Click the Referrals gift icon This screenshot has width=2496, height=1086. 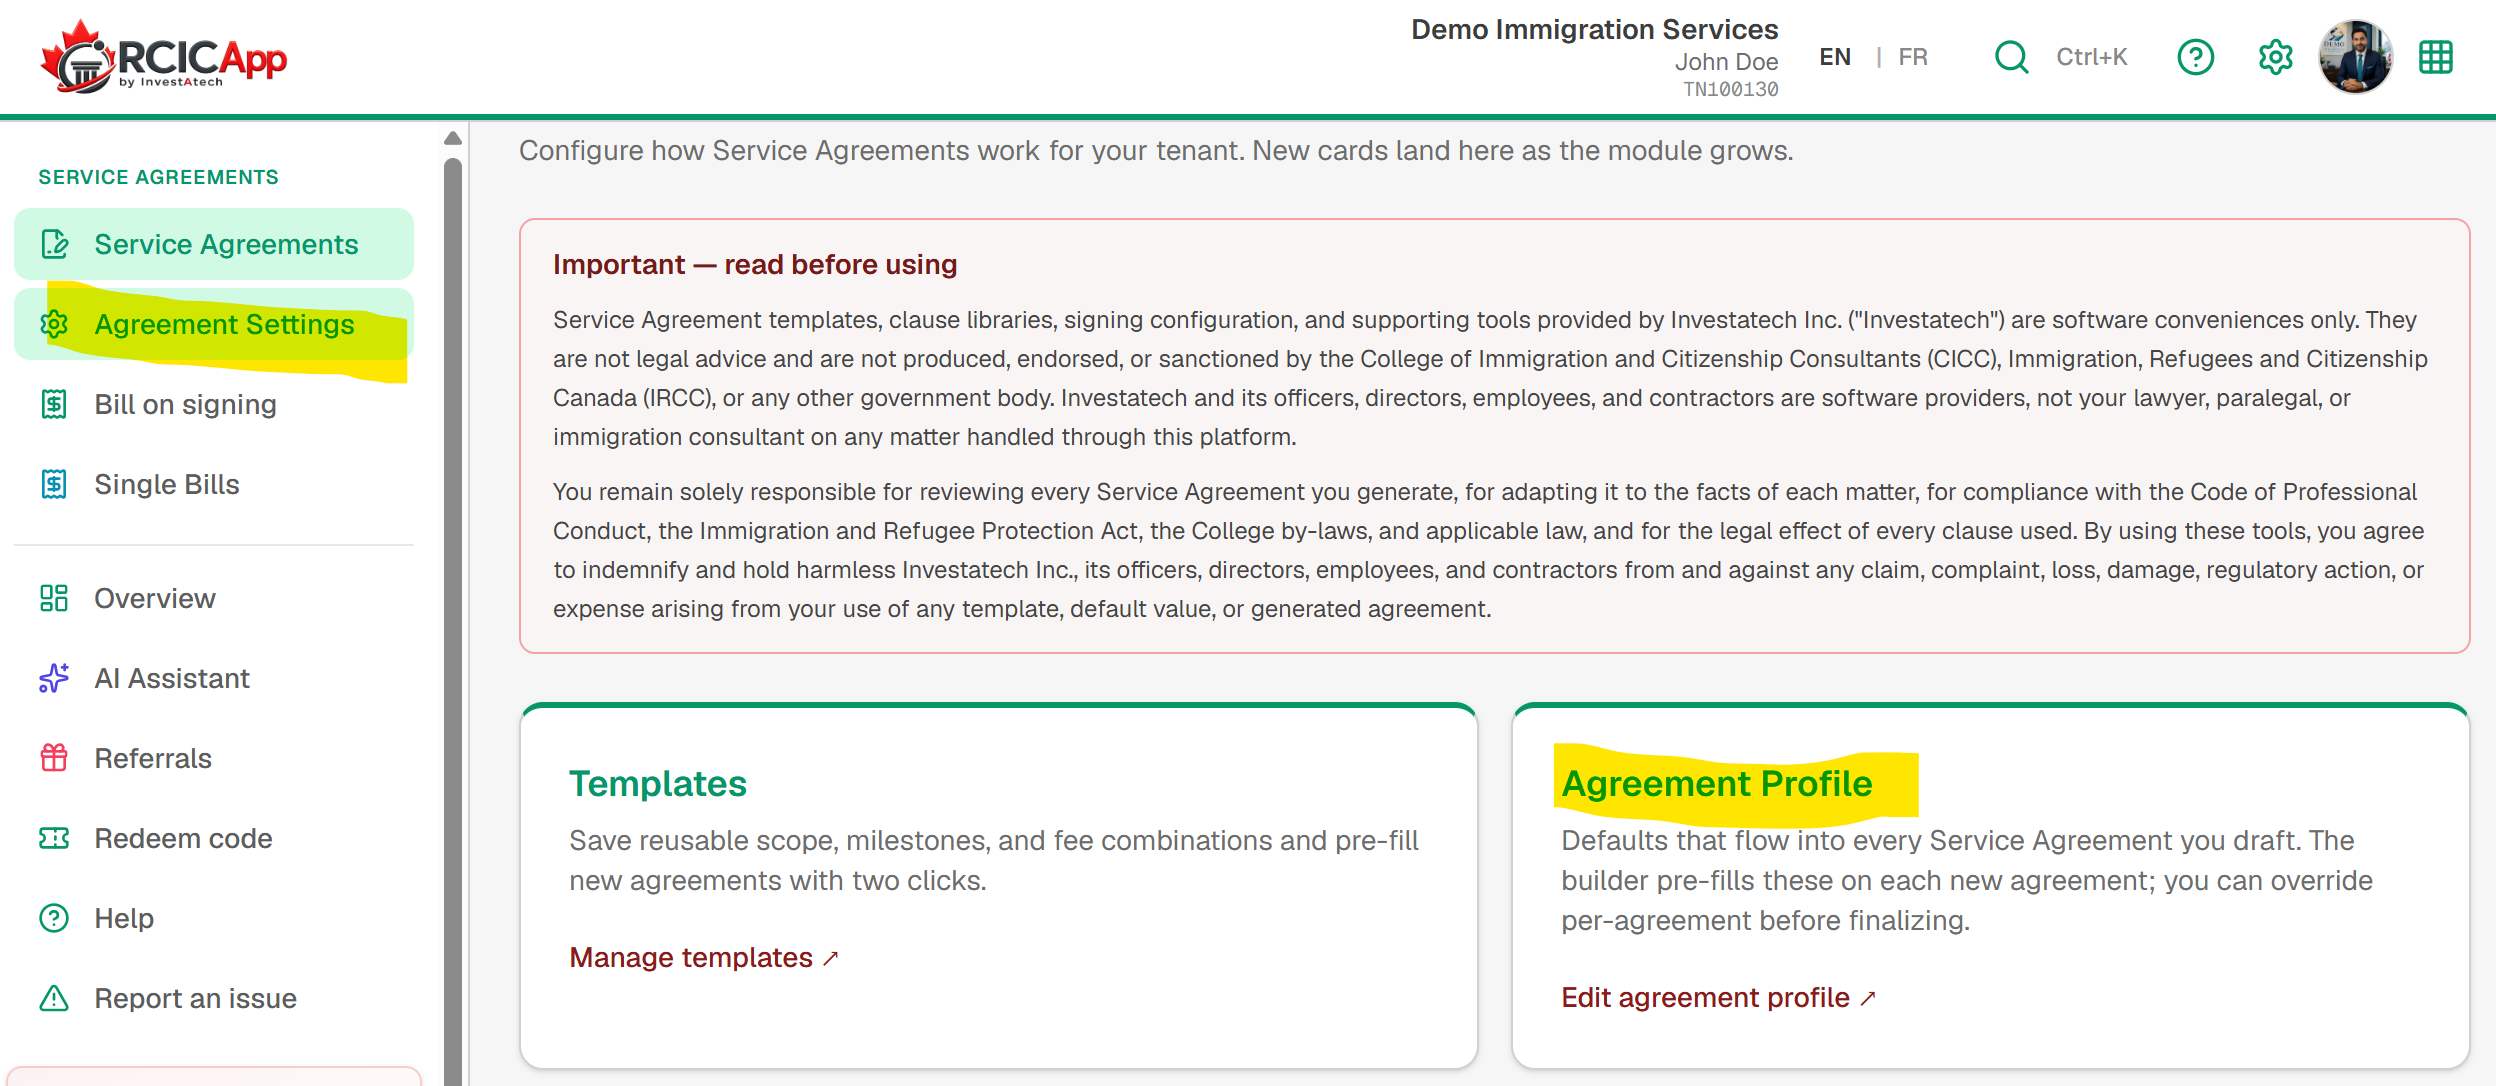54,758
